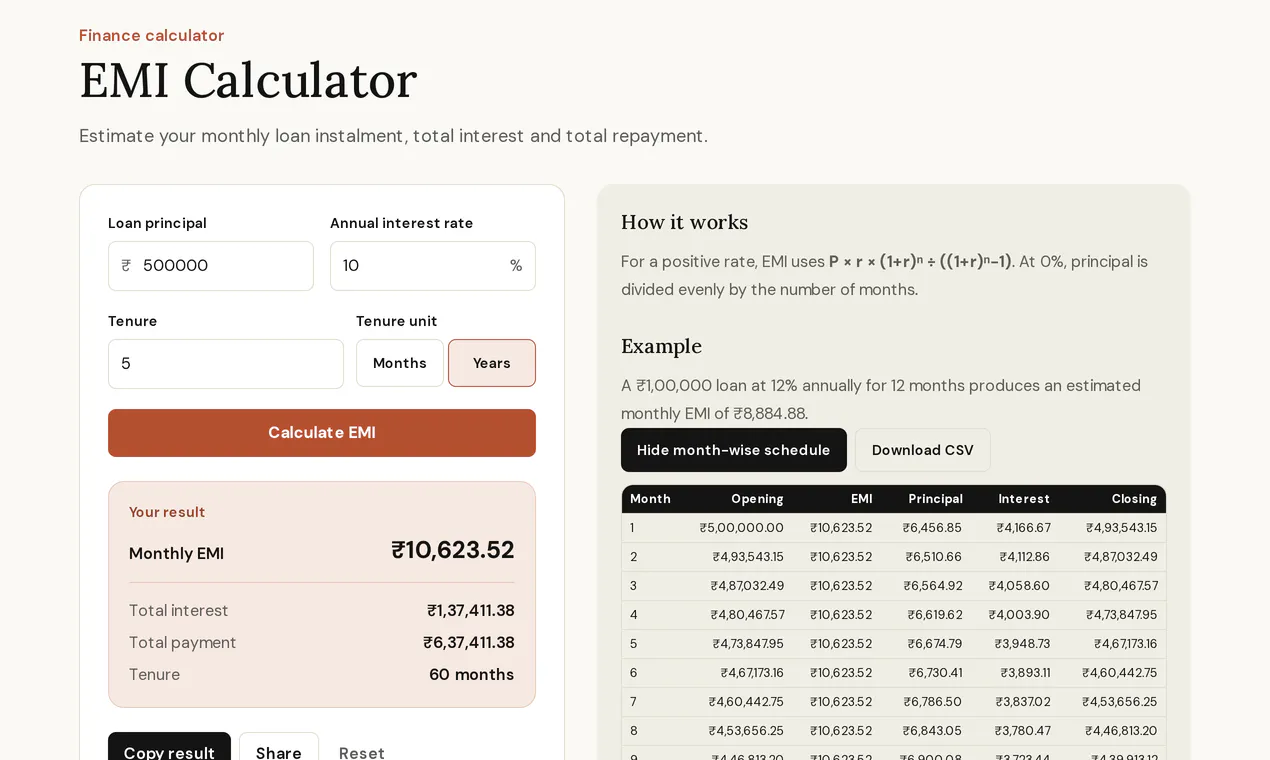The height and width of the screenshot is (760, 1270).
Task: Click principal ₹6,786.50 in month 7
Action: [933, 702]
